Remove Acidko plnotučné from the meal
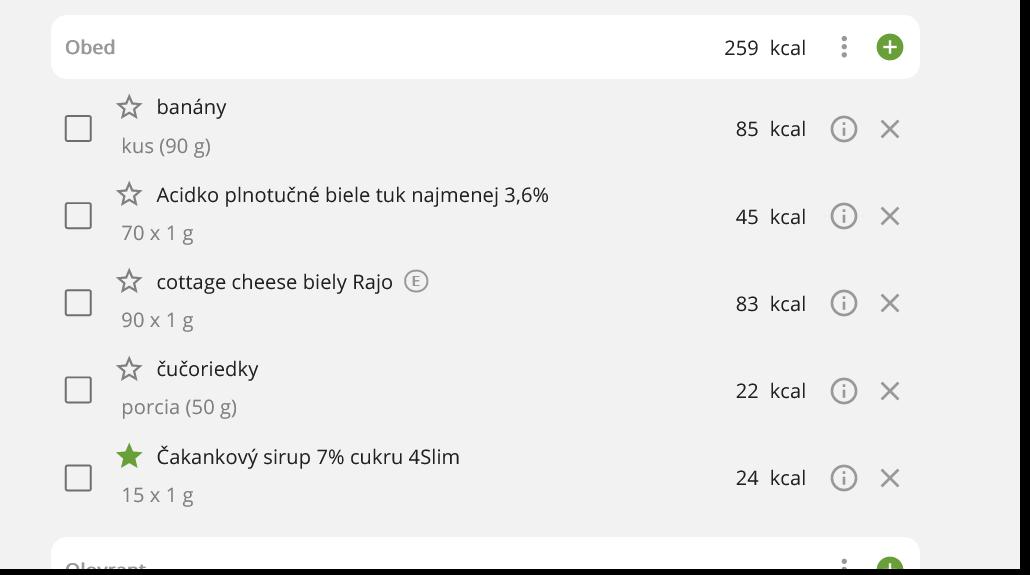Viewport: 1030px width, 575px height. (889, 216)
